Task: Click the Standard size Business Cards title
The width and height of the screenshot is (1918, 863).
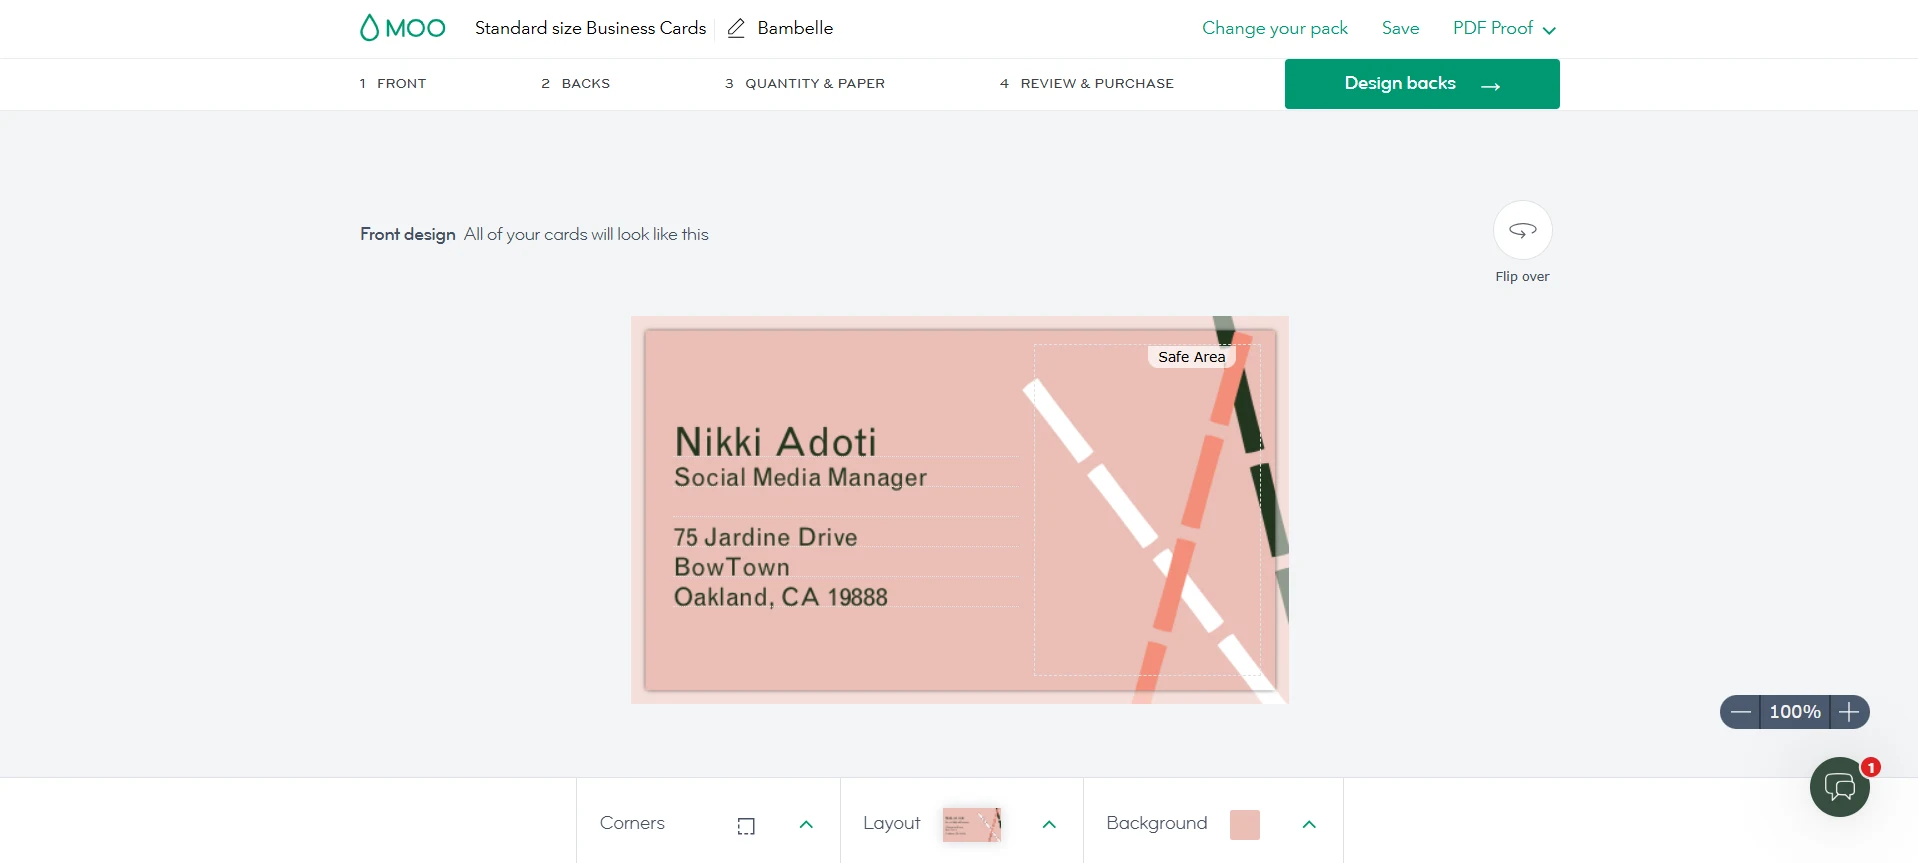Action: (x=590, y=28)
